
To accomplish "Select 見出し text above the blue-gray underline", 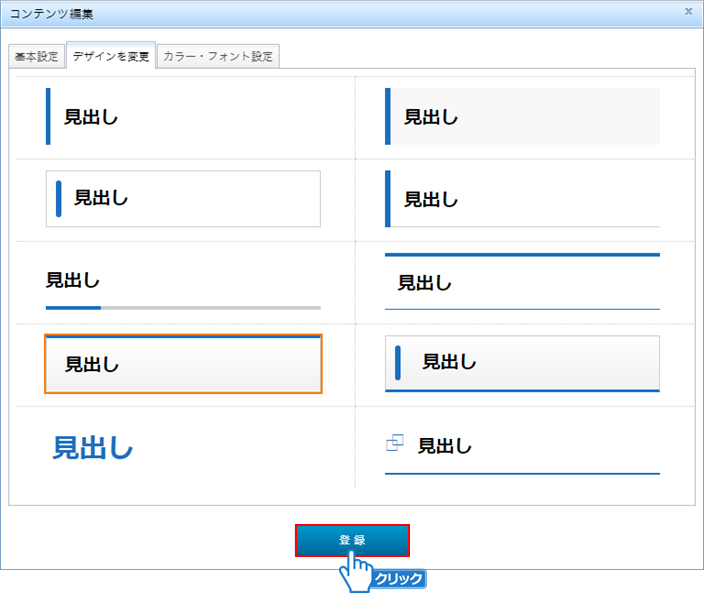I will (x=73, y=279).
